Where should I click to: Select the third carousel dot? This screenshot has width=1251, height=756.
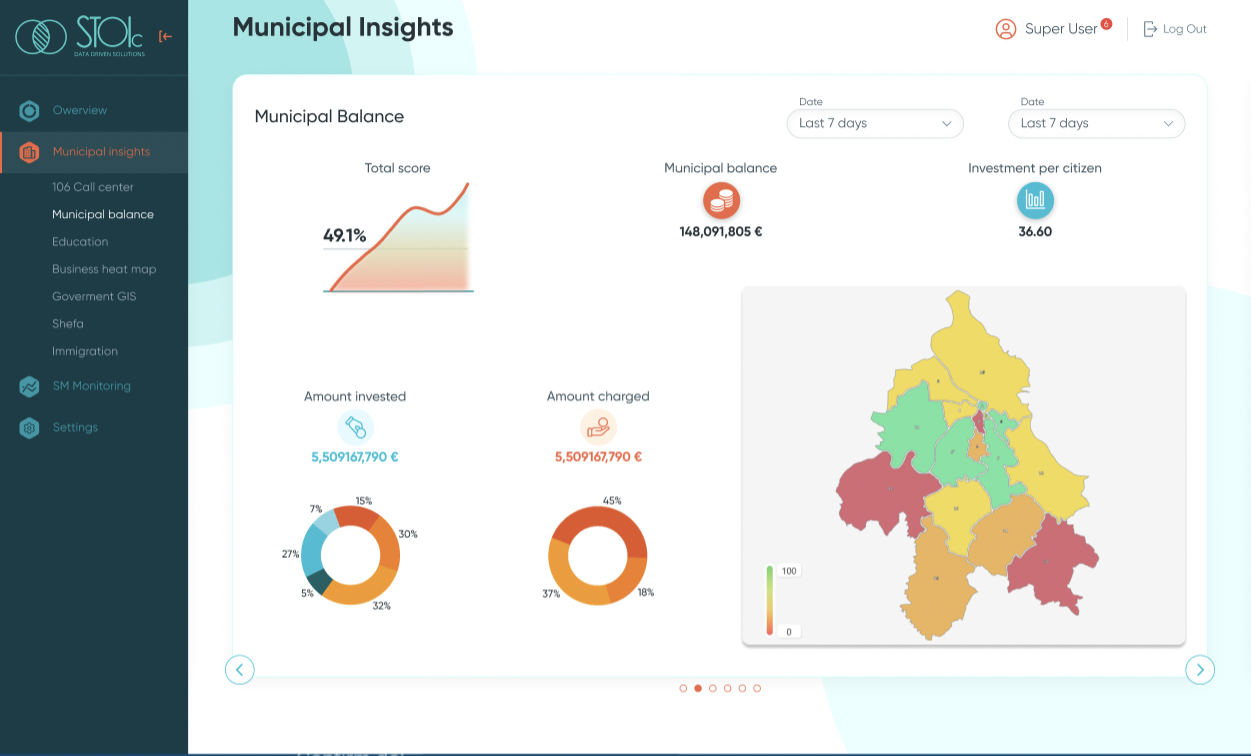(713, 688)
